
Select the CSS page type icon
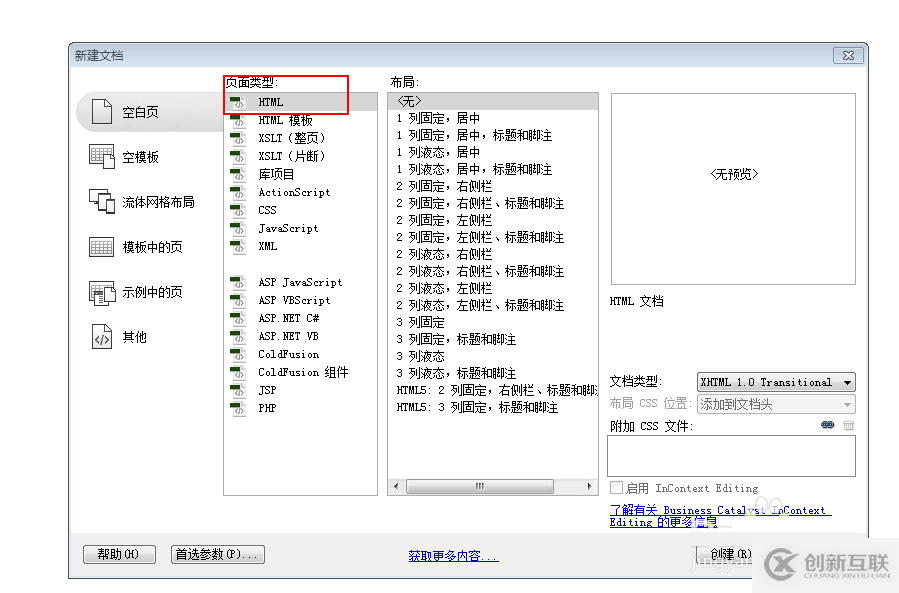(x=237, y=210)
